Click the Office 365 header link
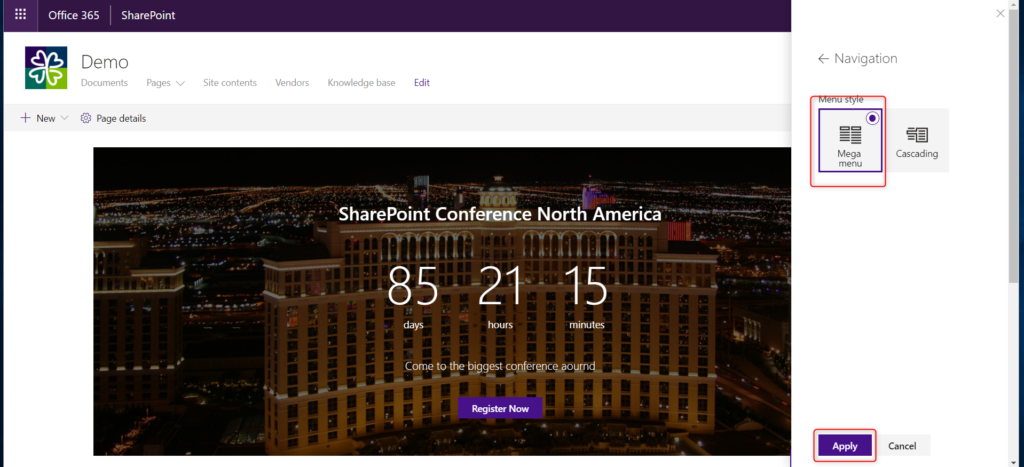The image size is (1024, 467). (74, 15)
